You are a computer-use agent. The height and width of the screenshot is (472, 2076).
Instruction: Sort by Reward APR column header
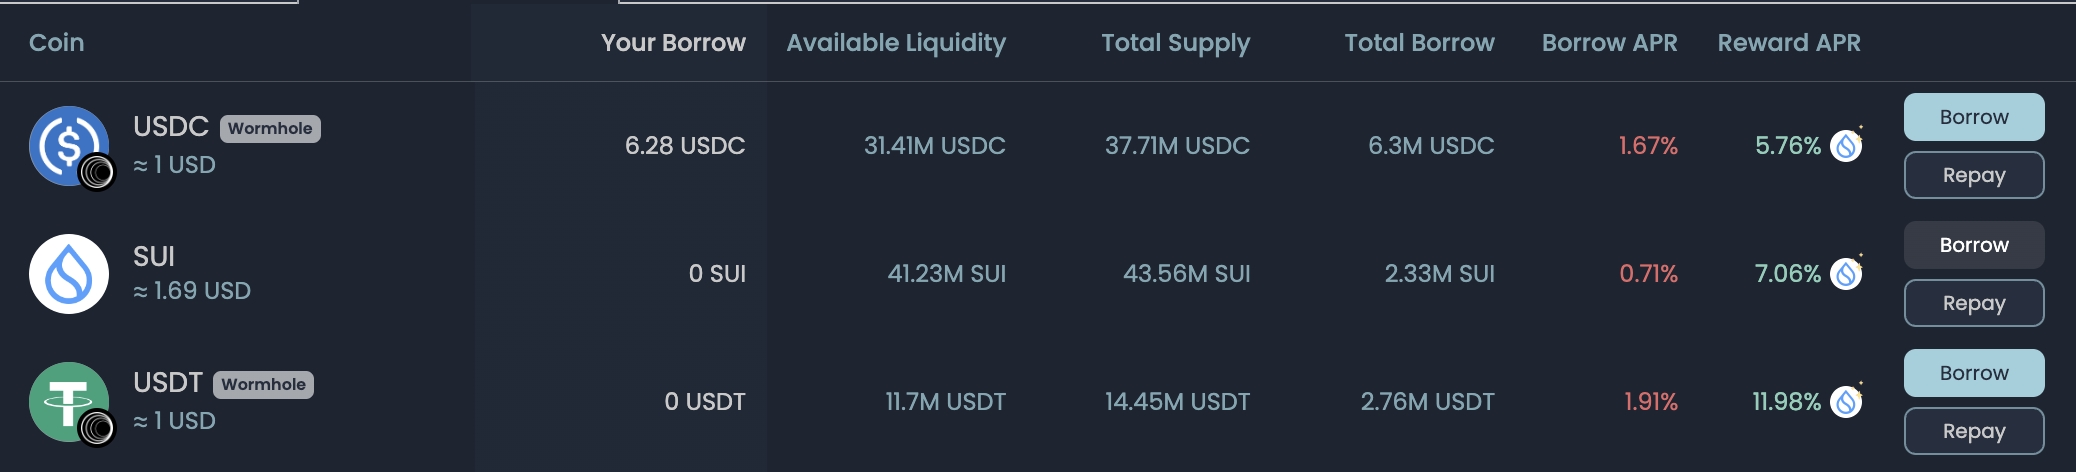tap(1788, 43)
